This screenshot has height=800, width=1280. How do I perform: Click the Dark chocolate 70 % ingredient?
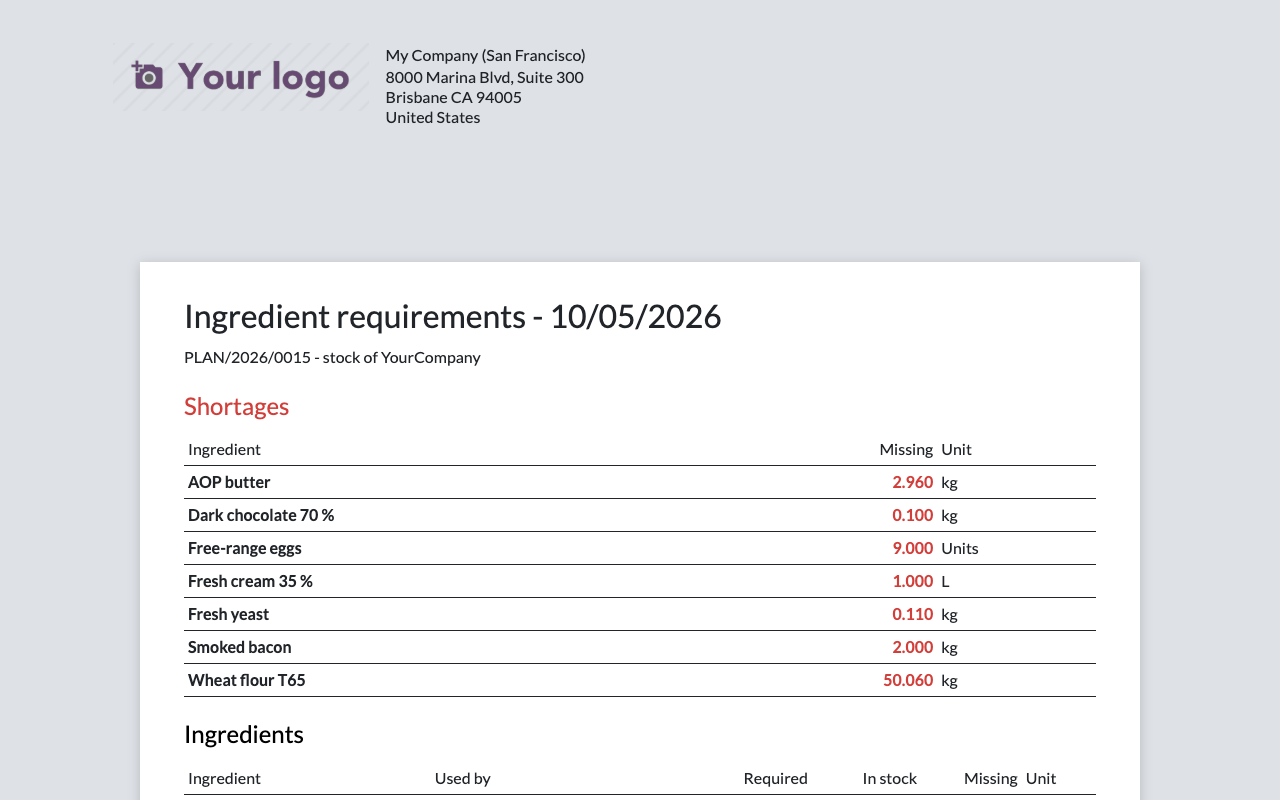261,515
